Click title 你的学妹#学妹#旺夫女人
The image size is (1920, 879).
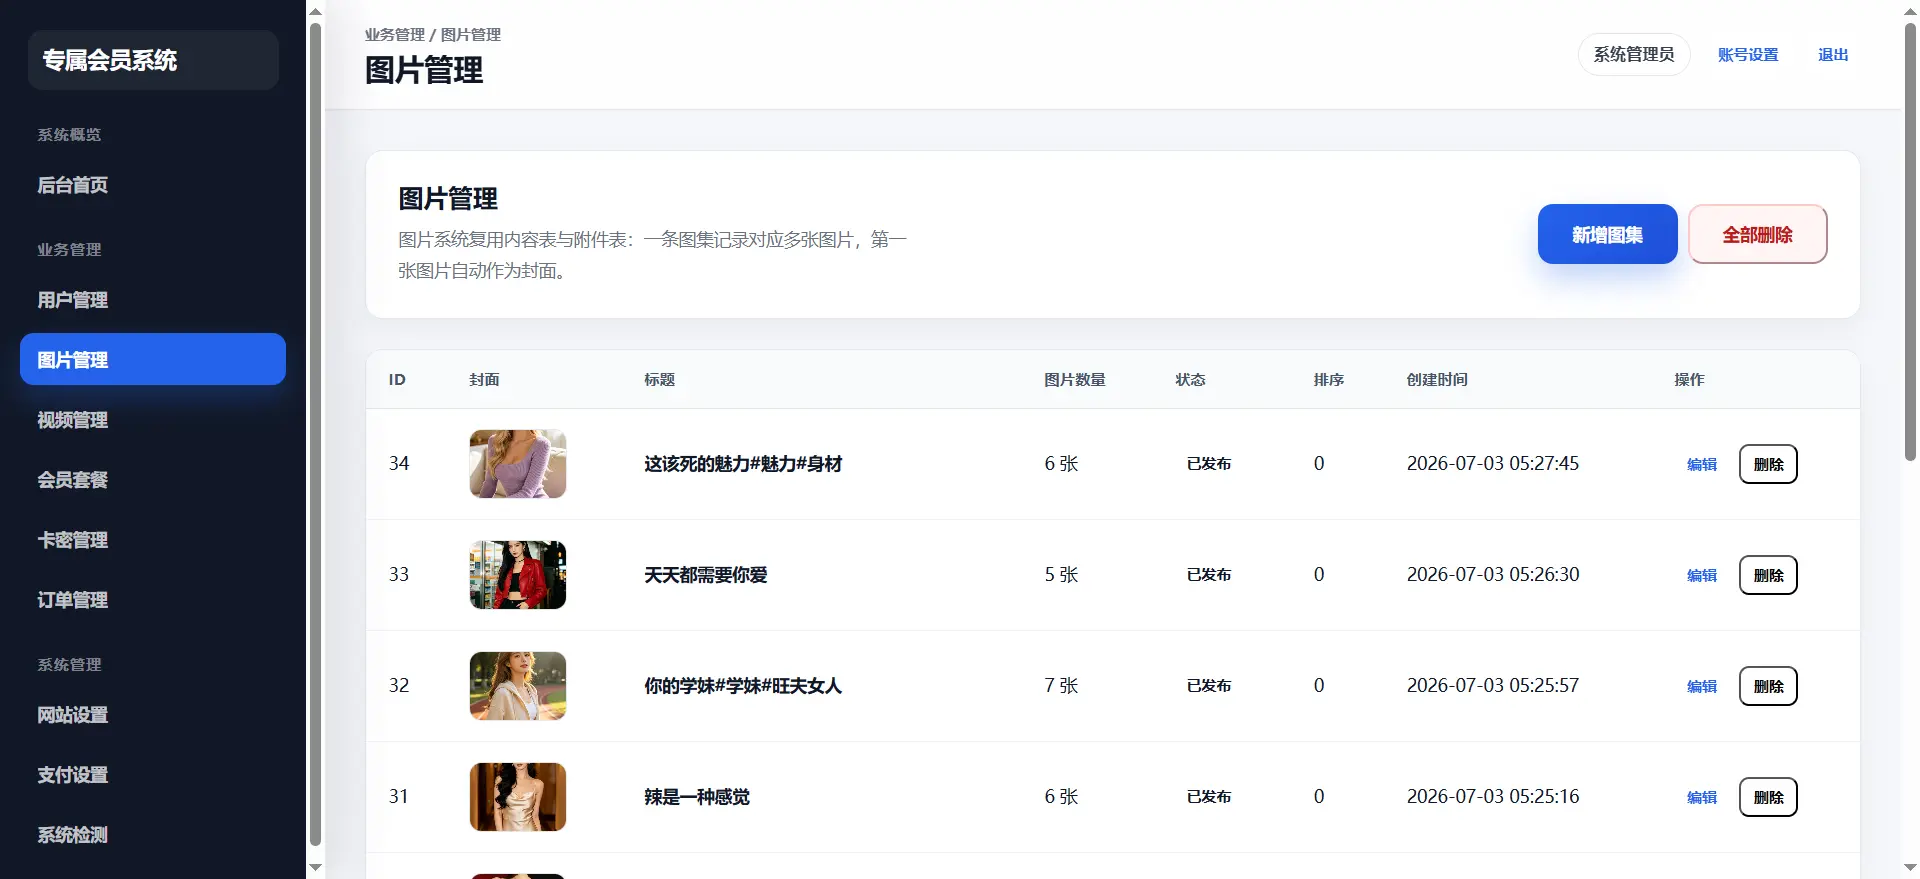(x=743, y=686)
